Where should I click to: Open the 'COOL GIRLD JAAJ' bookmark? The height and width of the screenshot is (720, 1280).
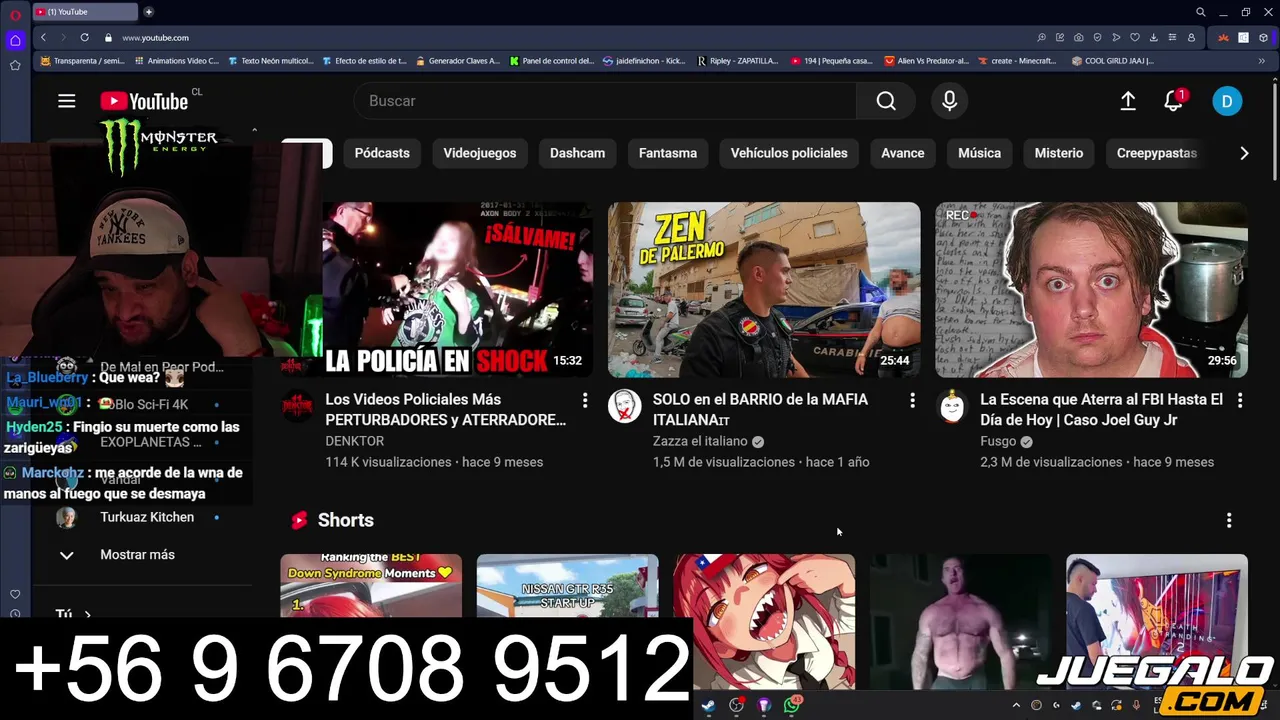(x=1113, y=61)
